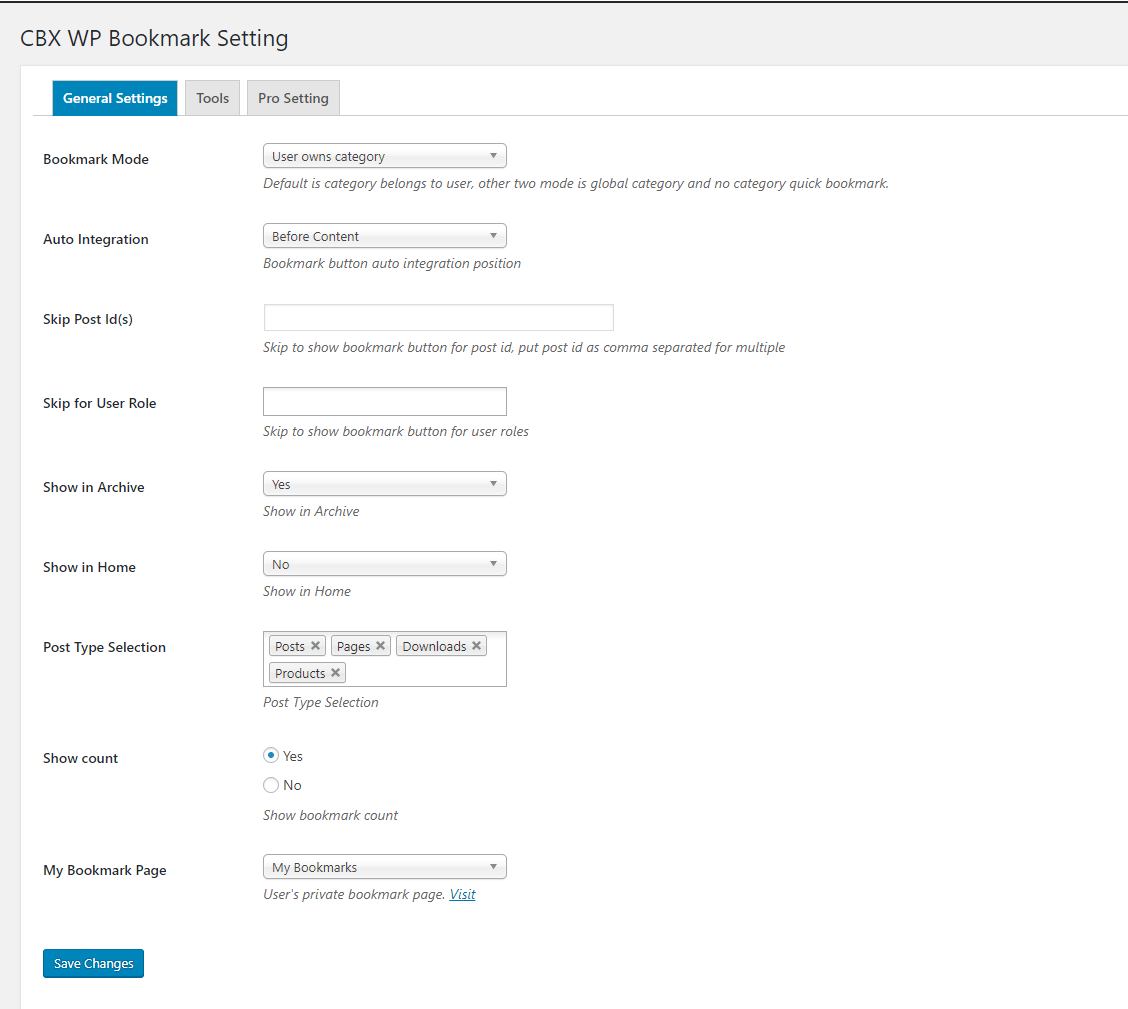Expand the Auto Integration dropdown
This screenshot has height=1009, width=1128.
[384, 236]
